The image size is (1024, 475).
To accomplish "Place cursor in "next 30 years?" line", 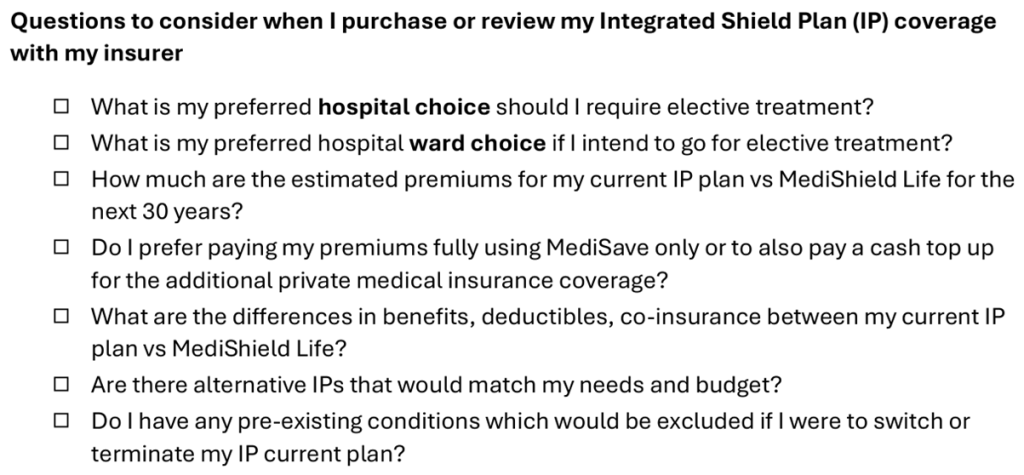I will click(x=167, y=211).
